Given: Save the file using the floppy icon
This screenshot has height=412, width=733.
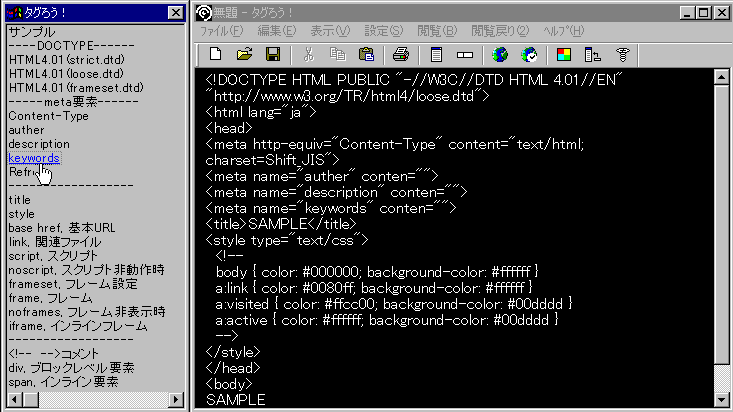Looking at the screenshot, I should 273,55.
